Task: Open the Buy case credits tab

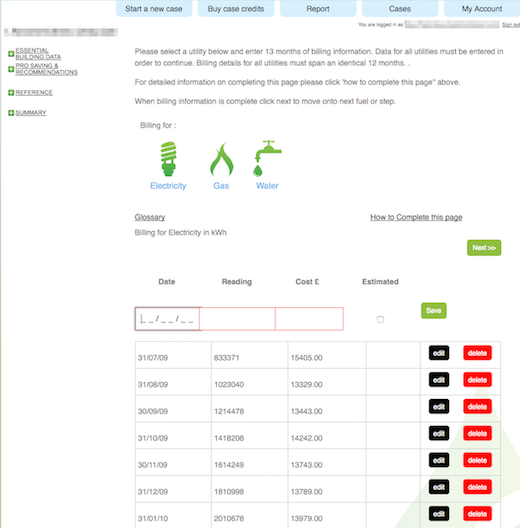Action: click(x=236, y=8)
